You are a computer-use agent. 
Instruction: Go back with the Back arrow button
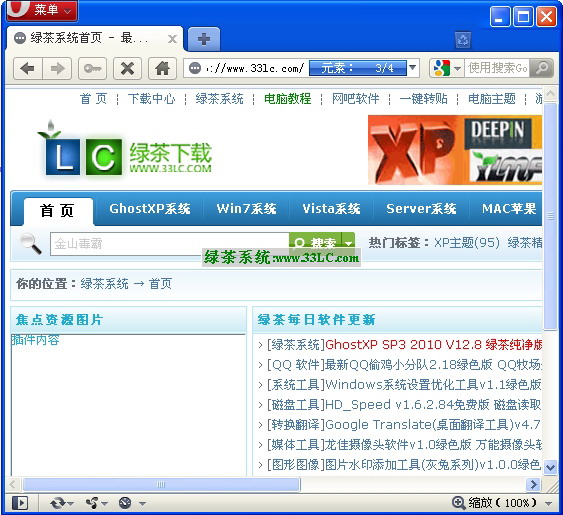pyautogui.click(x=28, y=68)
